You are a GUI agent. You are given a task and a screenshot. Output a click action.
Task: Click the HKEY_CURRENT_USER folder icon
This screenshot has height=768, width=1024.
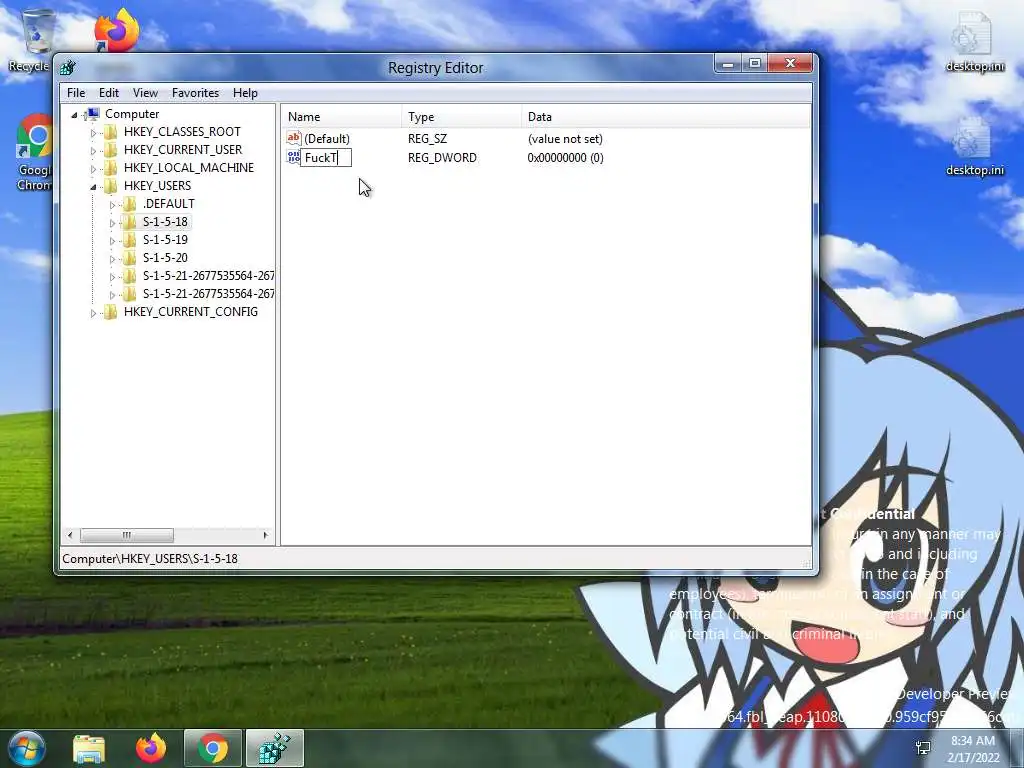coord(110,150)
